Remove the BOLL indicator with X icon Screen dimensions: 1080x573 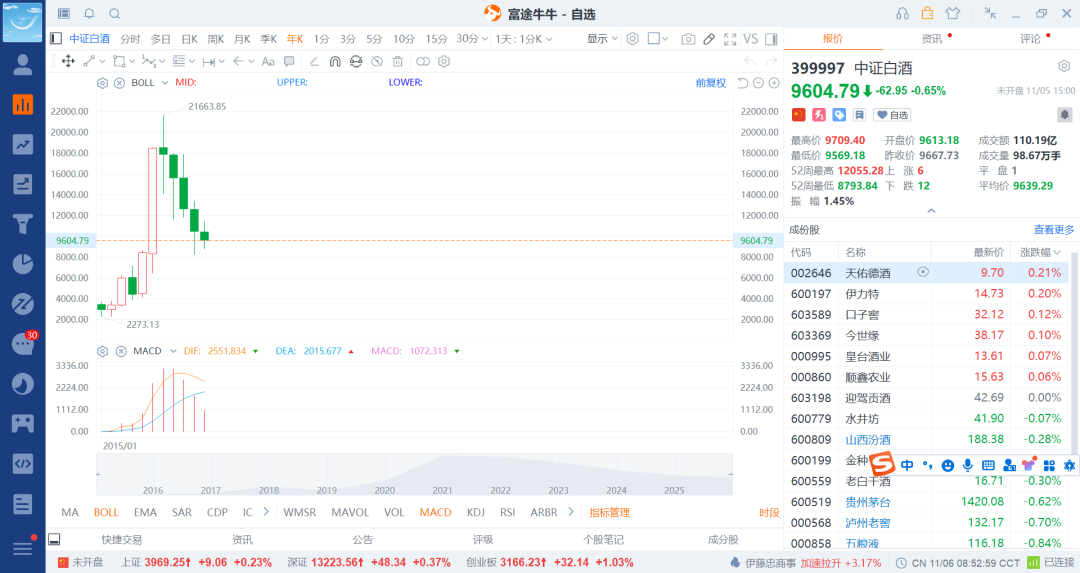tap(119, 83)
